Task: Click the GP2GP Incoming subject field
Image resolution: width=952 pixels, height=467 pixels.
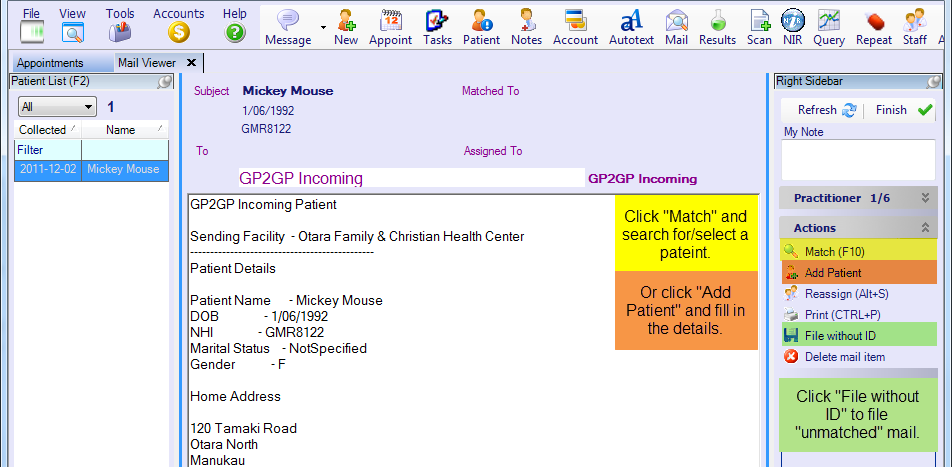Action: pyautogui.click(x=412, y=178)
